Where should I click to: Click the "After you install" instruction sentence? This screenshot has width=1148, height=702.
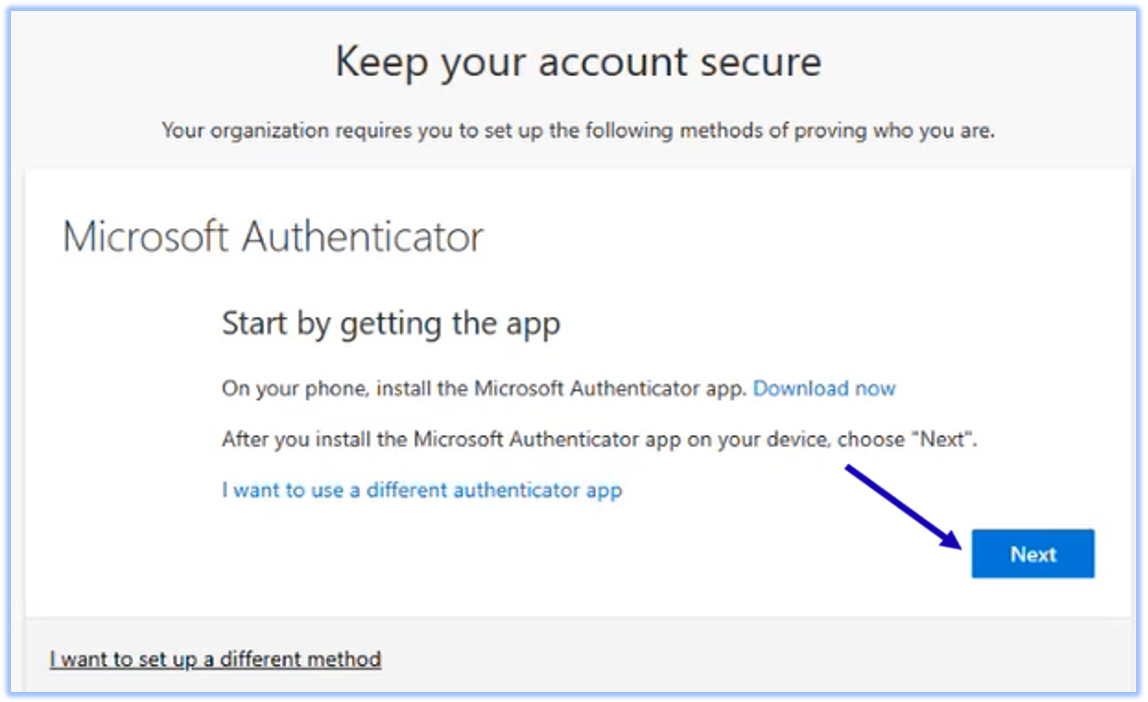tap(598, 439)
